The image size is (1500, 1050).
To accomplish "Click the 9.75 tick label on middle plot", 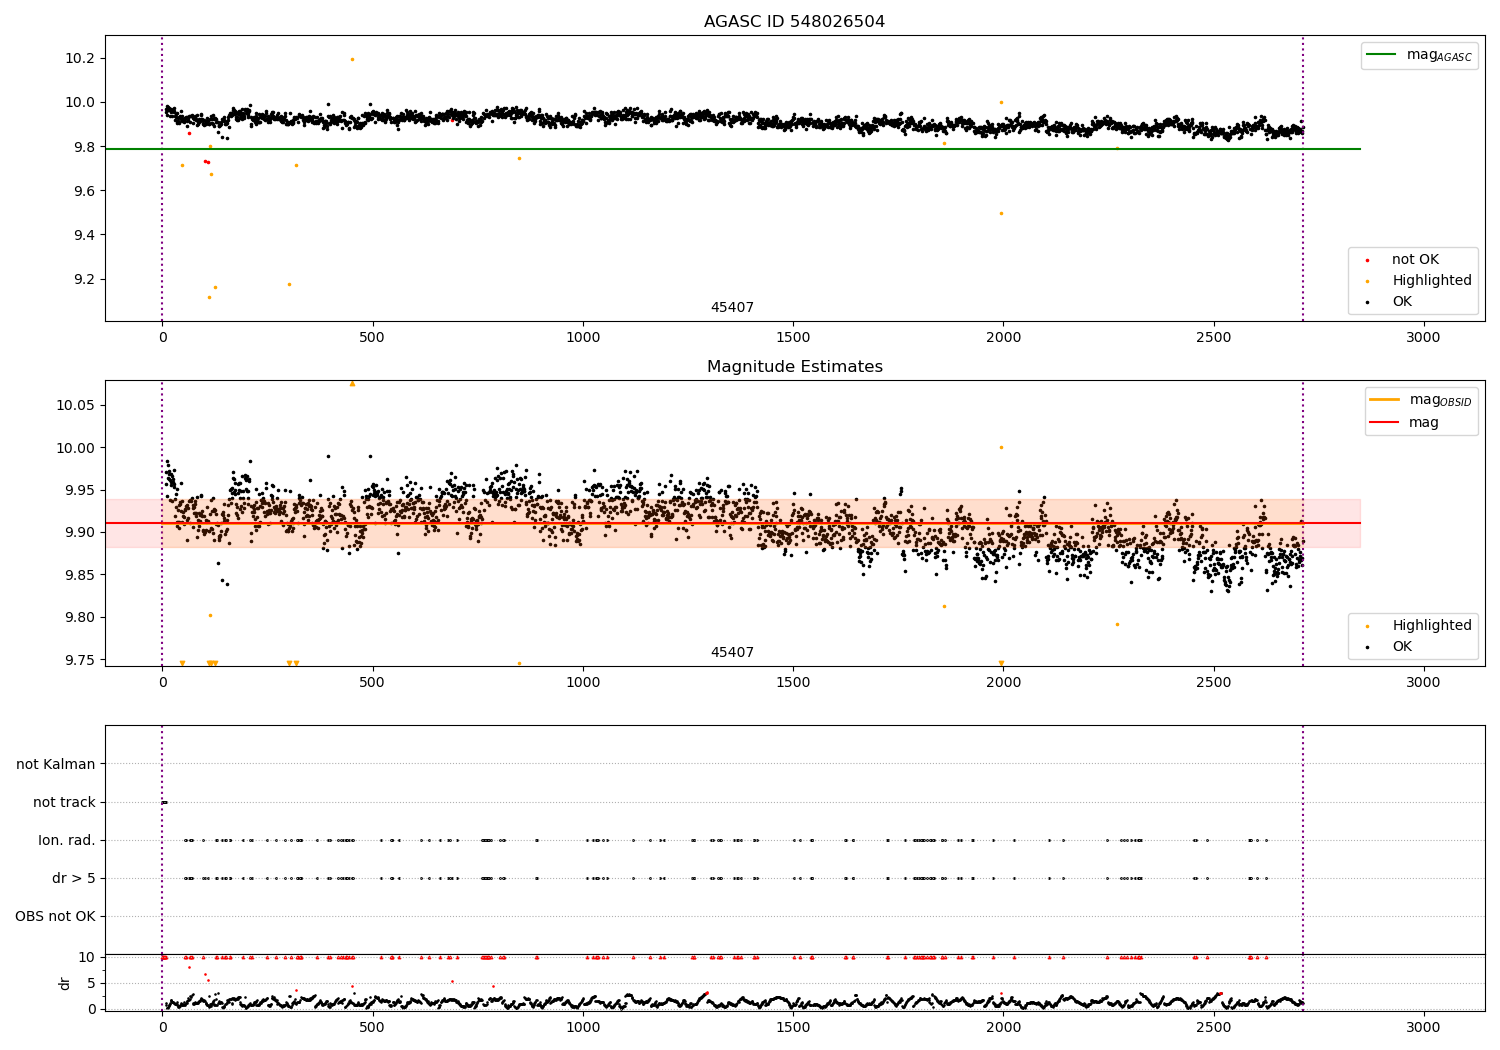I will 80,659.
